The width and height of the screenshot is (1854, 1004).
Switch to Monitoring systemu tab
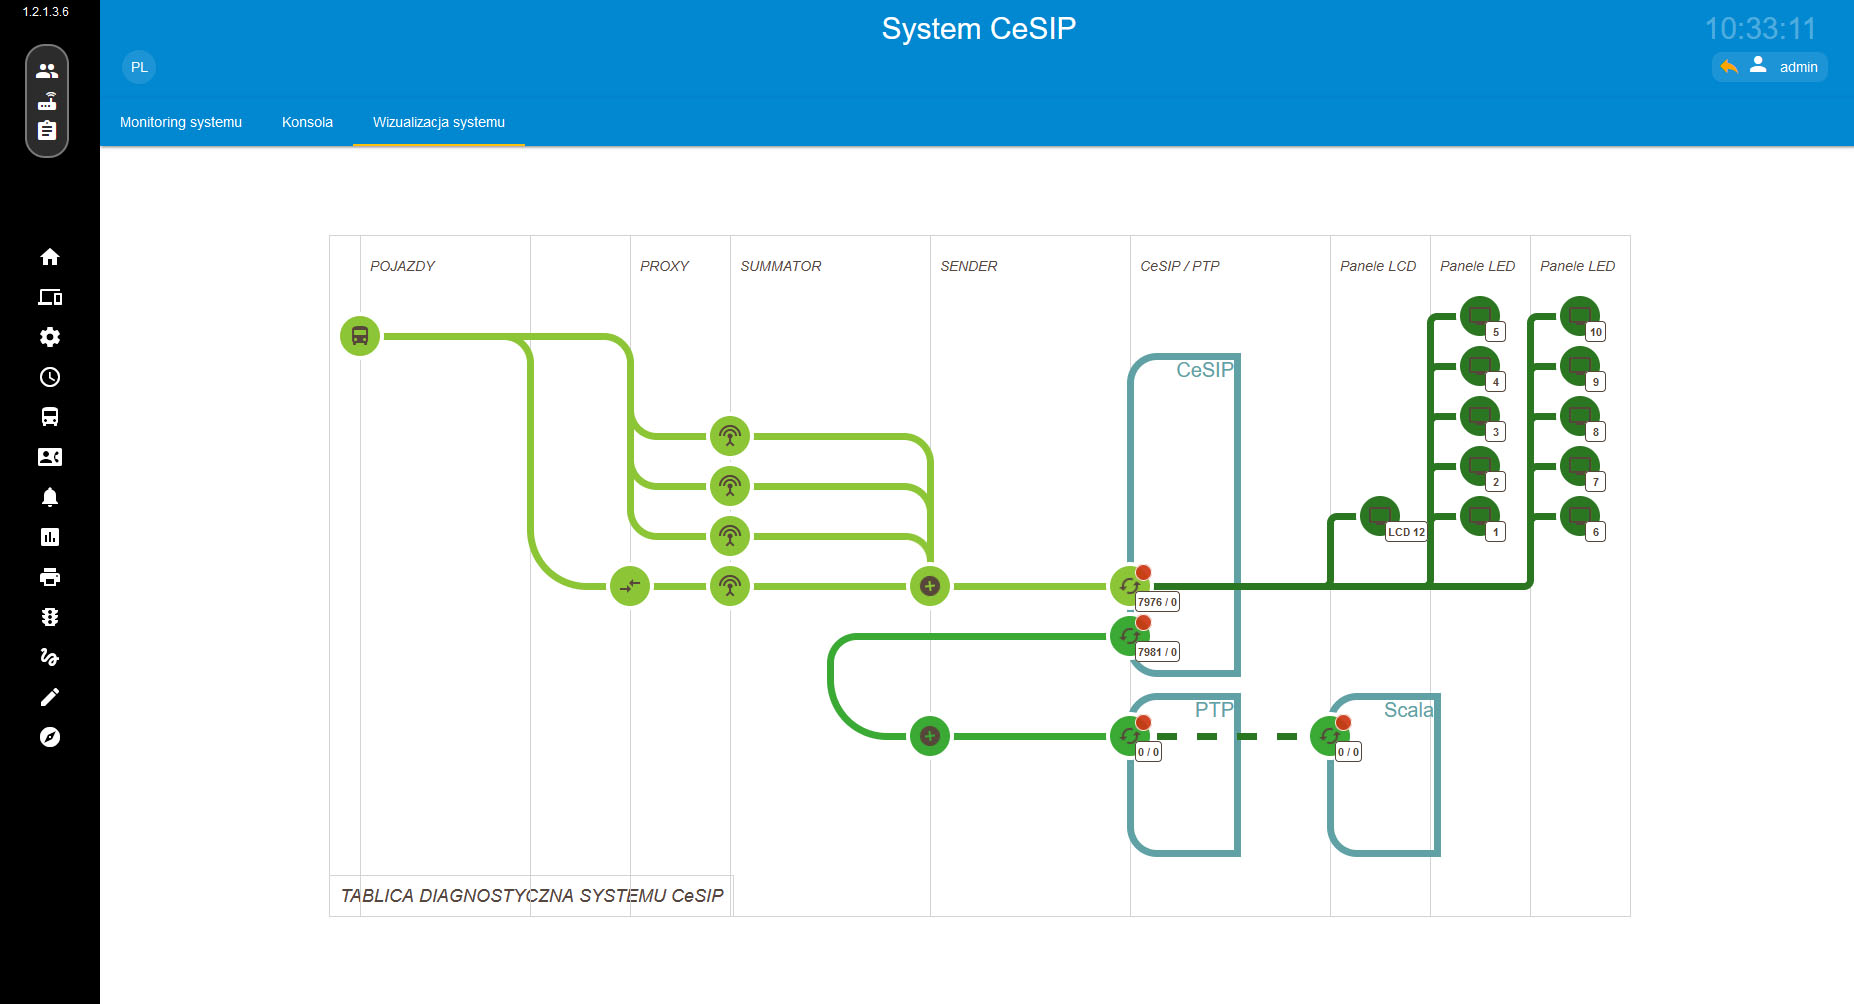point(181,122)
